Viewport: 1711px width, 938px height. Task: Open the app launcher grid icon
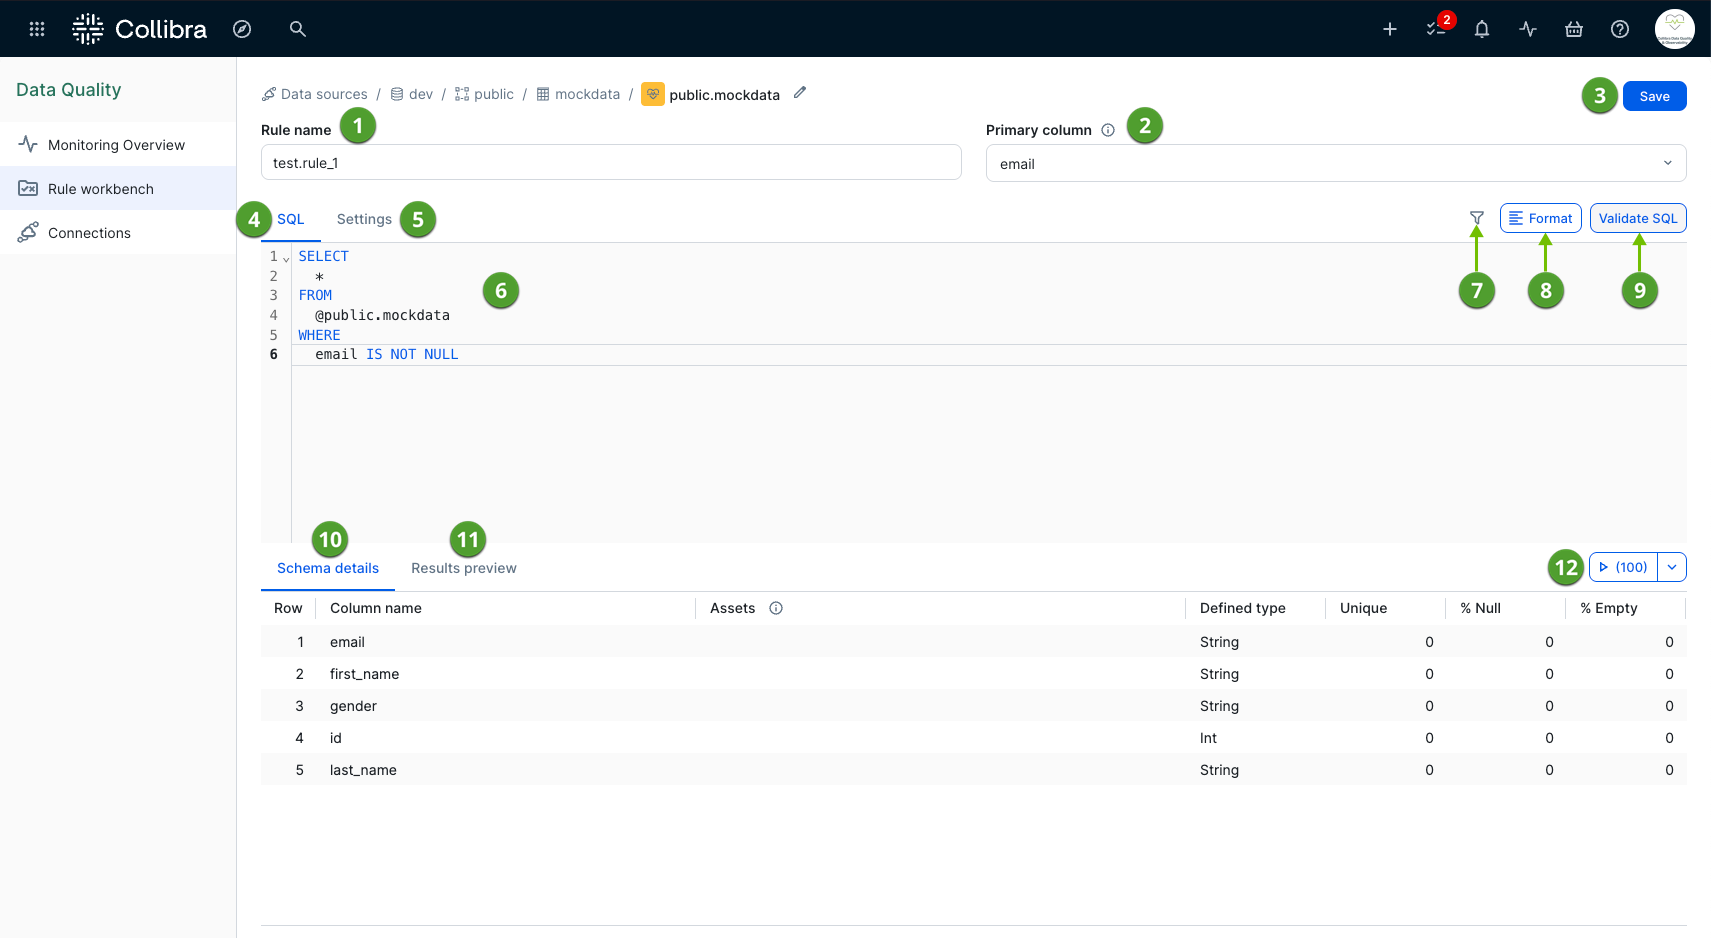pos(36,28)
